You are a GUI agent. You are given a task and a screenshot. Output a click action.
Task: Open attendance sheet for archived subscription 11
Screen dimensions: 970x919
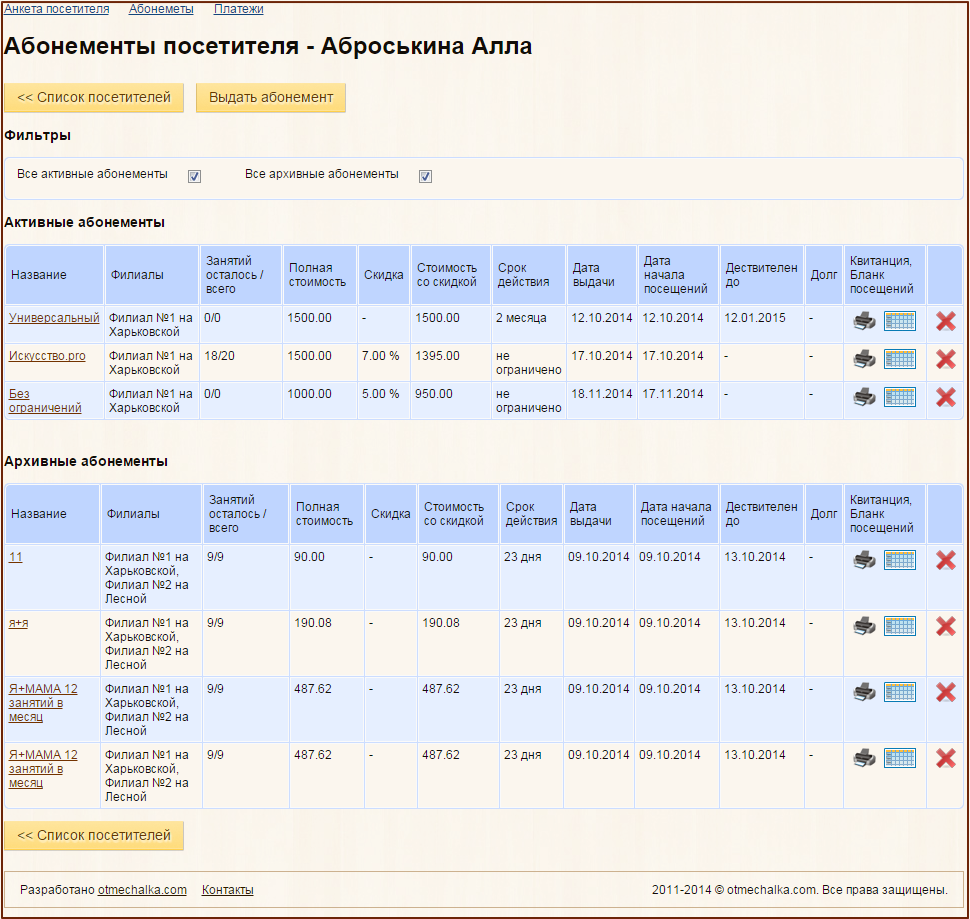pyautogui.click(x=899, y=560)
